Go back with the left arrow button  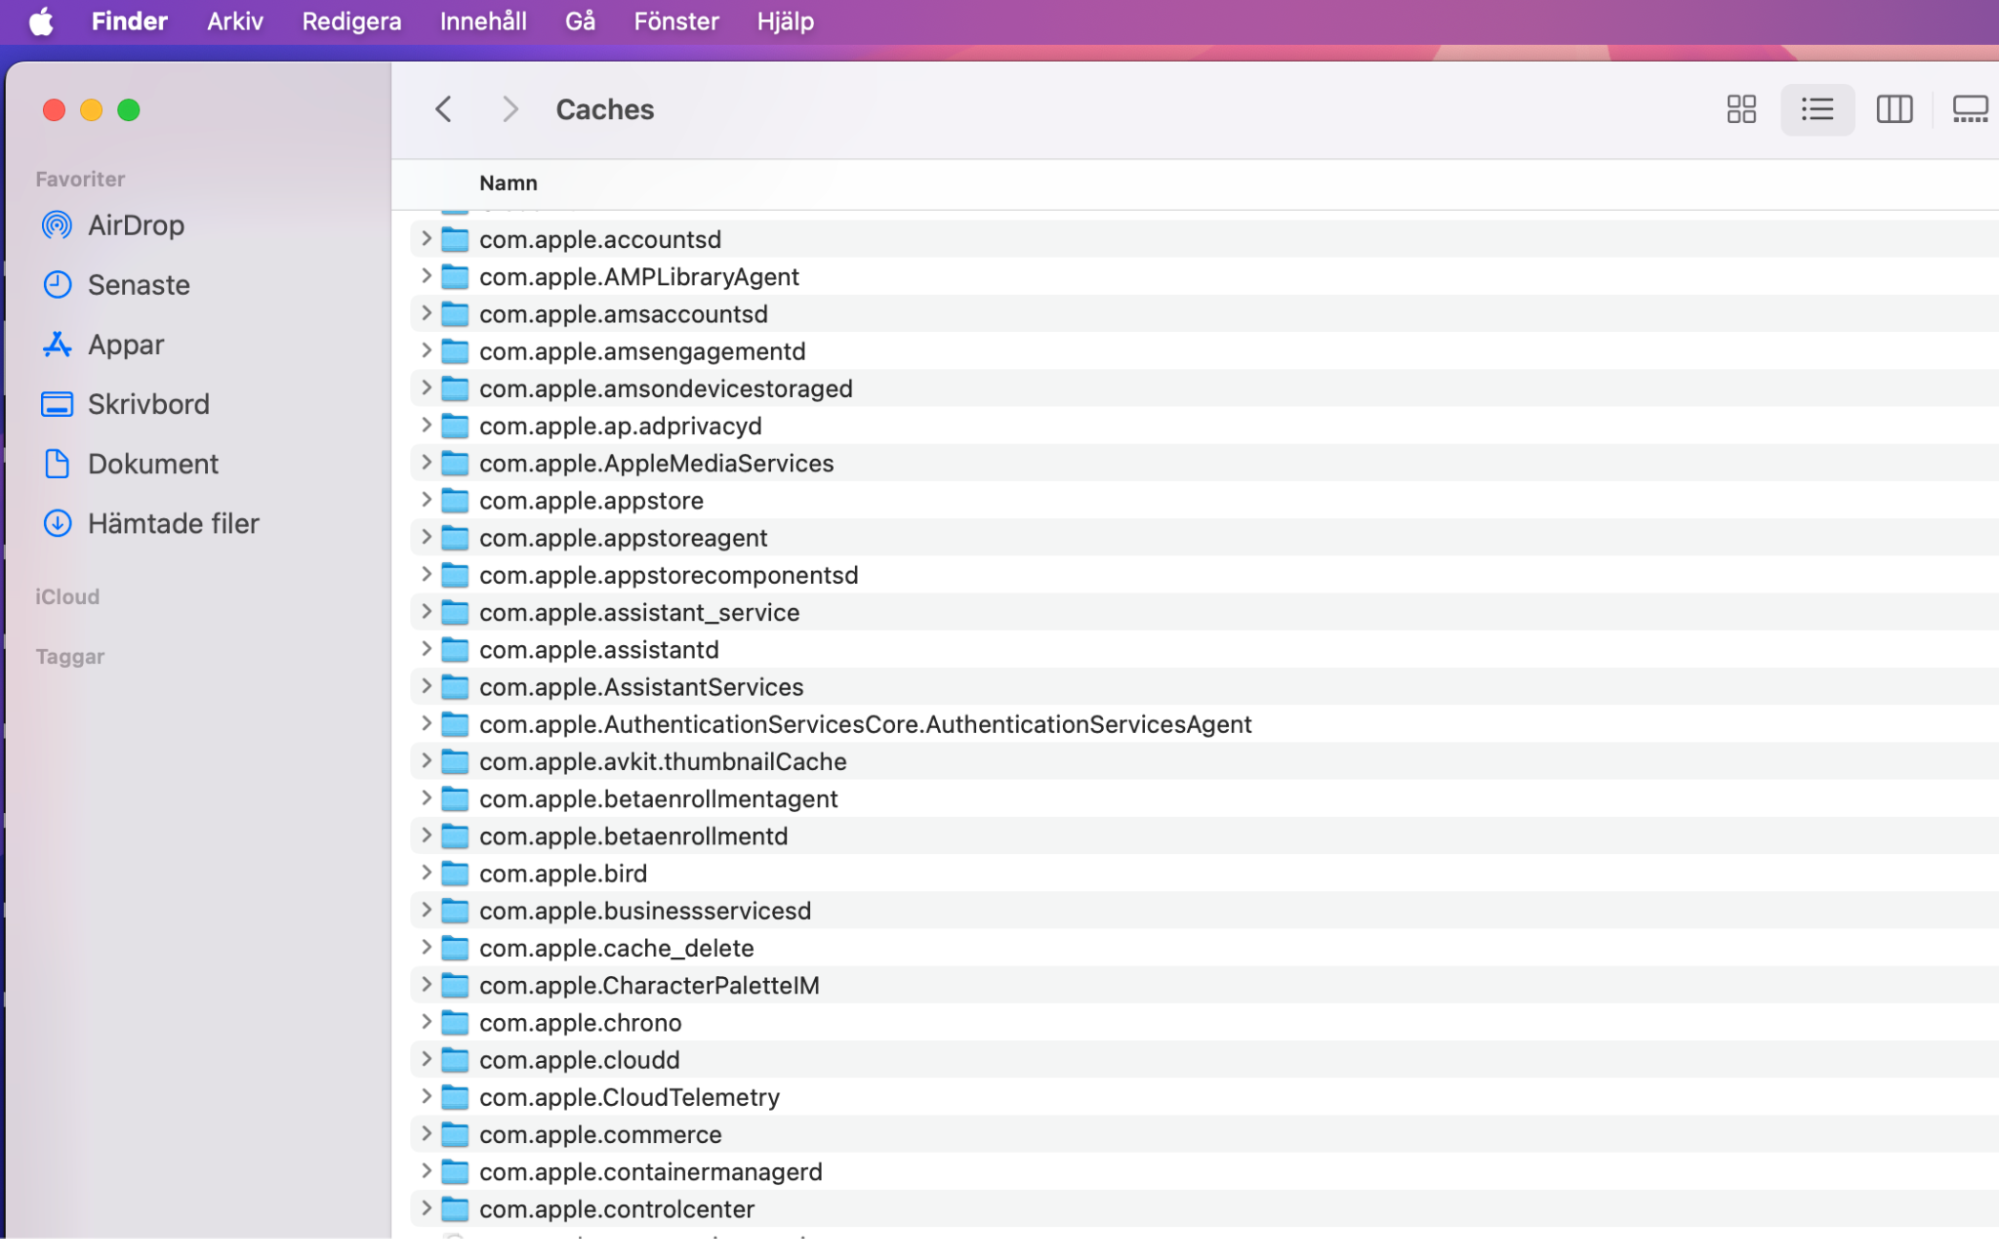pos(444,109)
